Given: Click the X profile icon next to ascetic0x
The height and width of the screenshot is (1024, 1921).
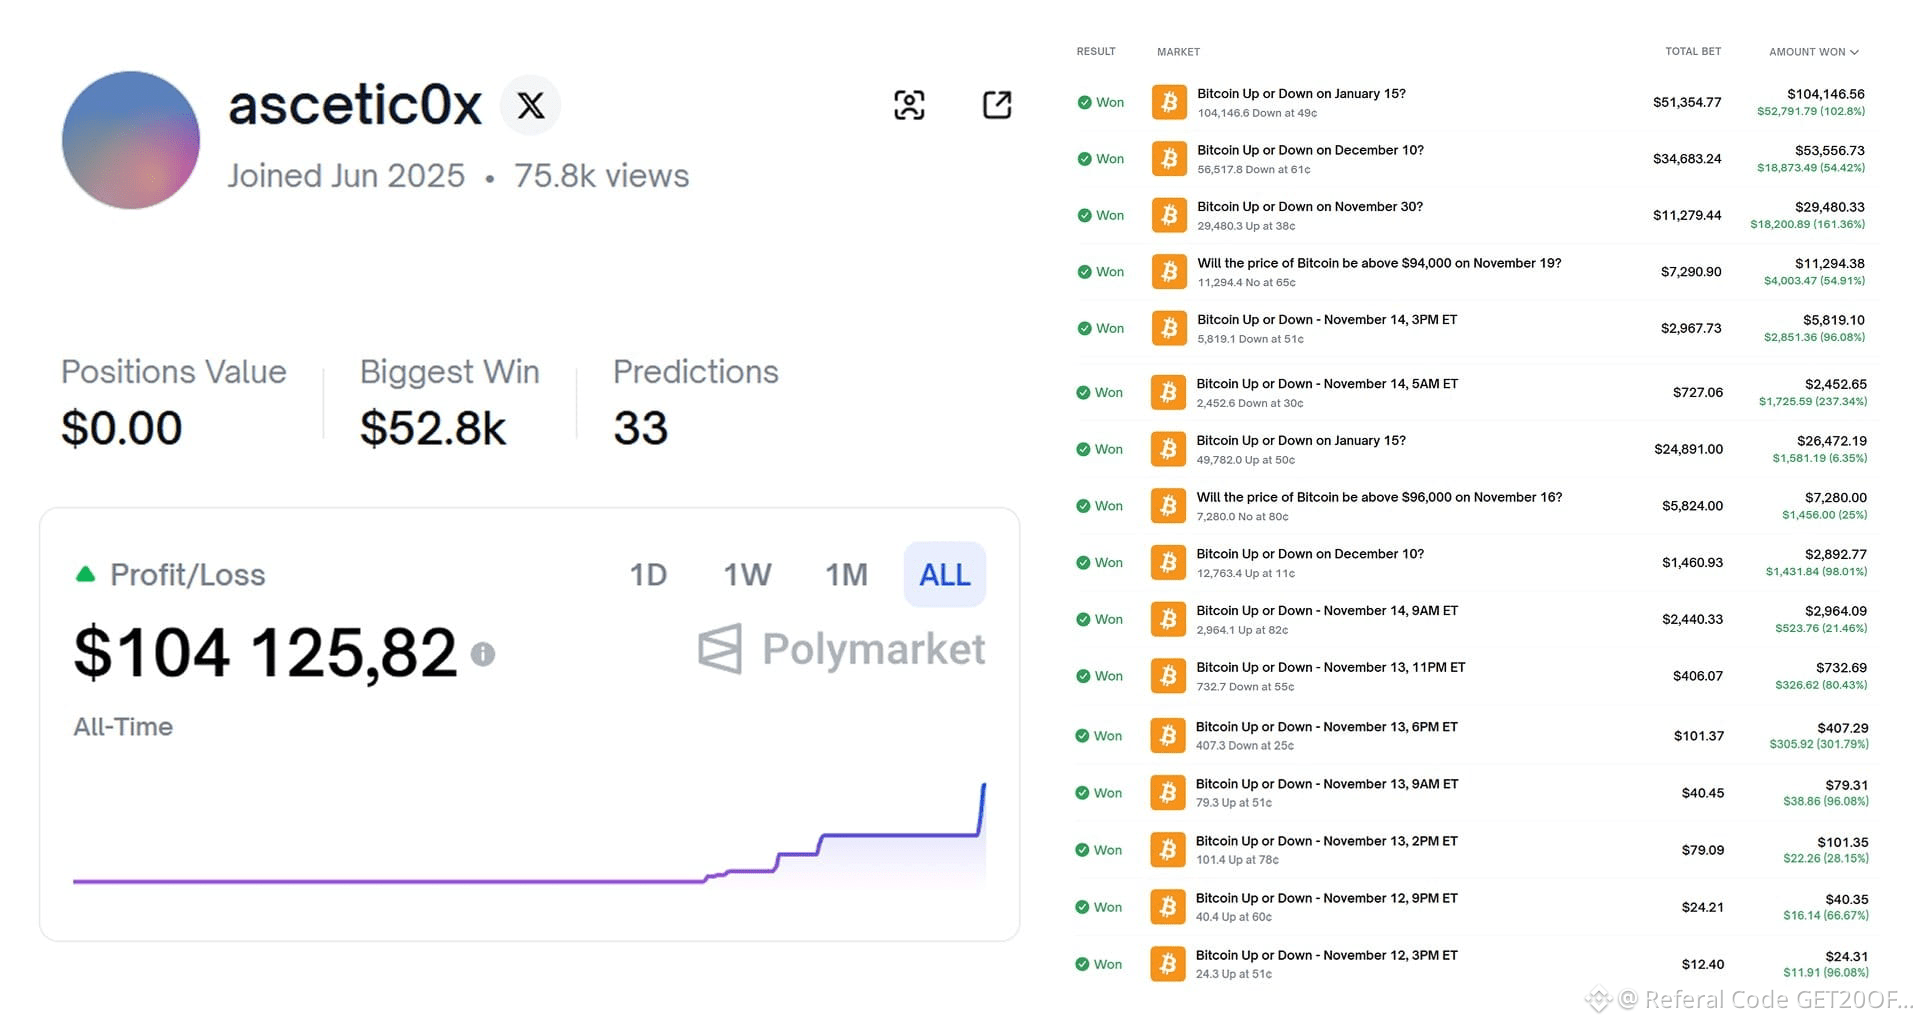Looking at the screenshot, I should click(530, 104).
